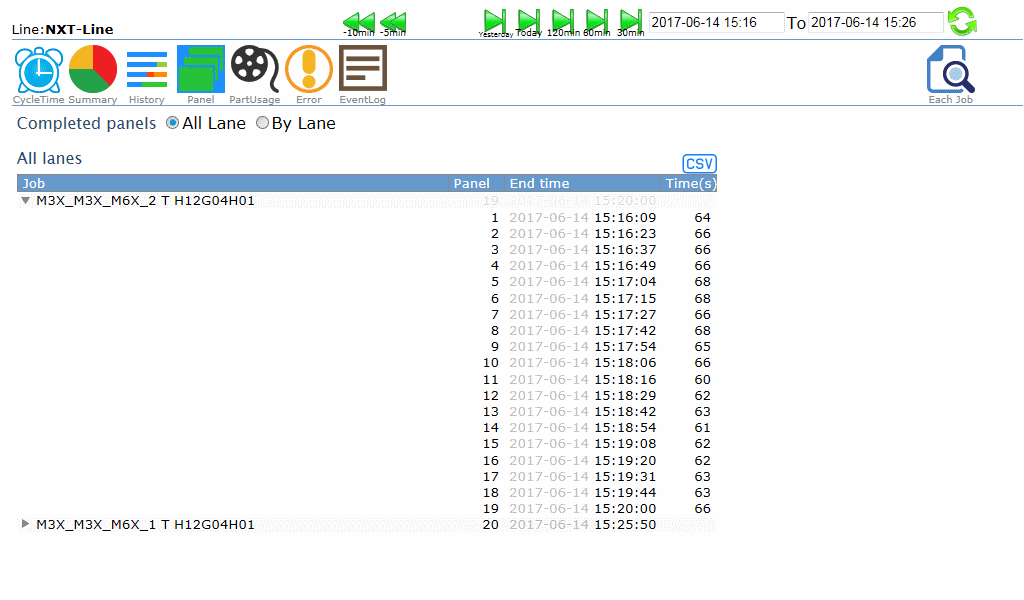1024x600 pixels.
Task: Rewind time range by 10 minutes
Action: pos(358,21)
